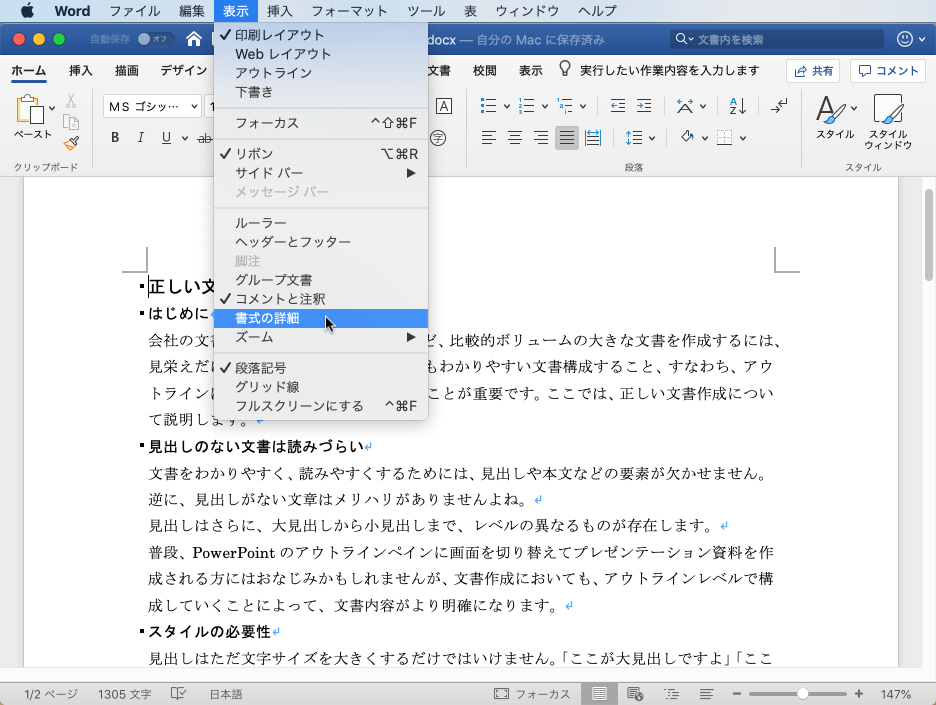Click the コメント button

point(888,71)
